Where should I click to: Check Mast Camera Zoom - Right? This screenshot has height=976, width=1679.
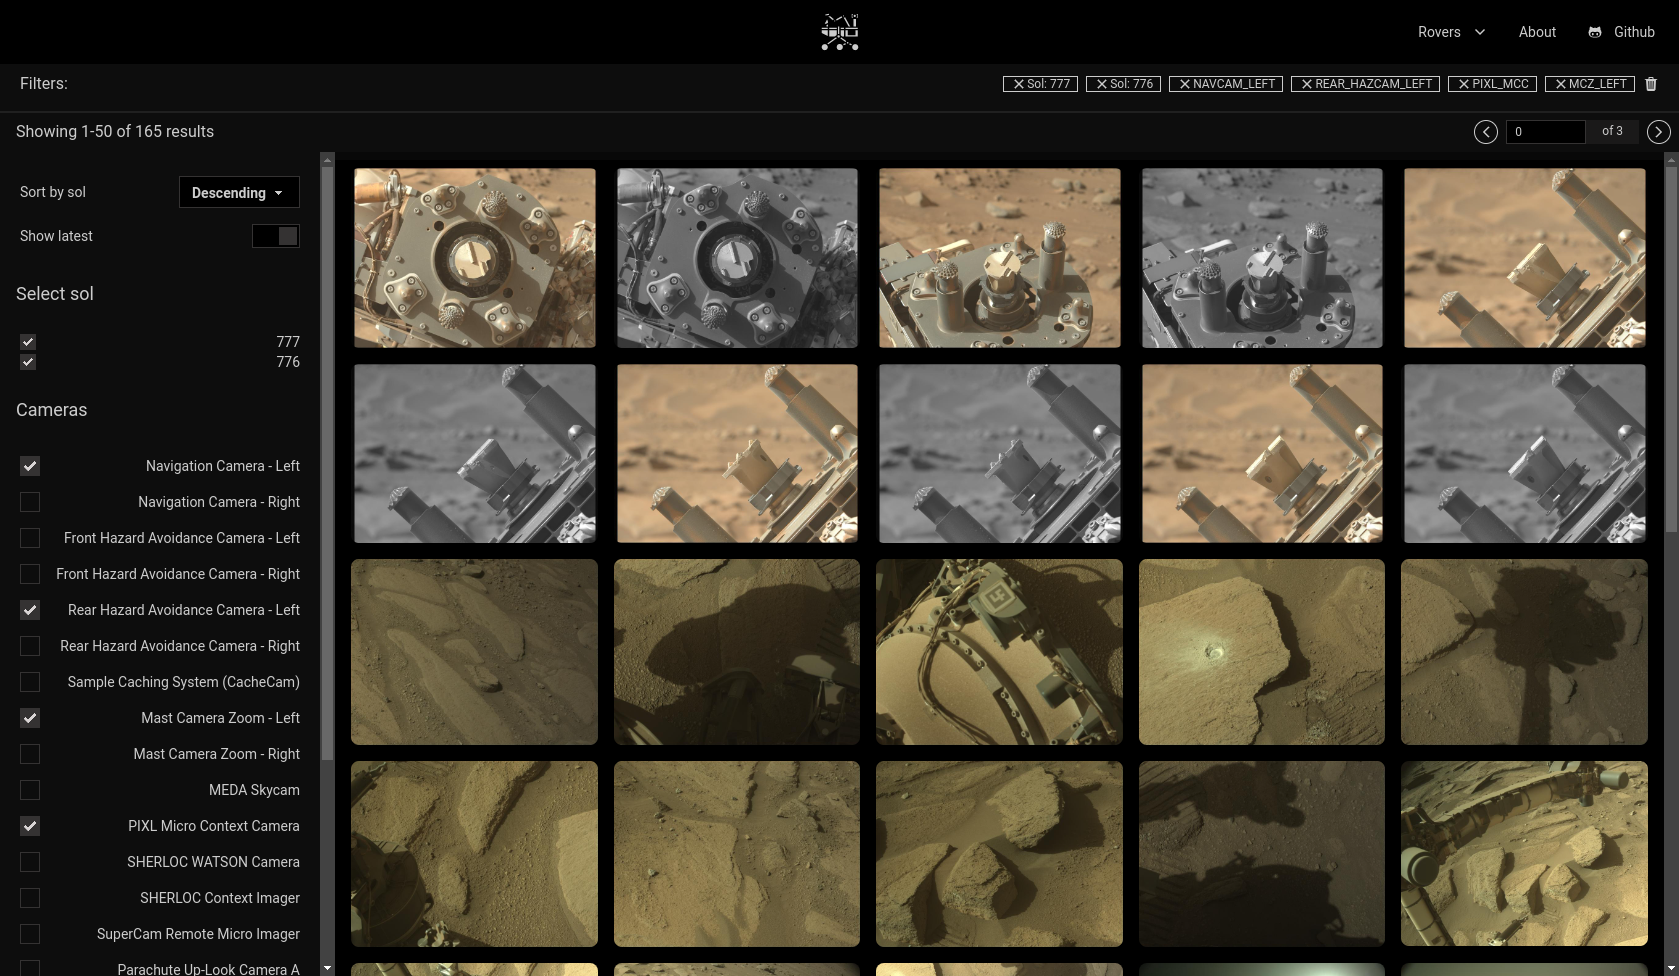(30, 754)
